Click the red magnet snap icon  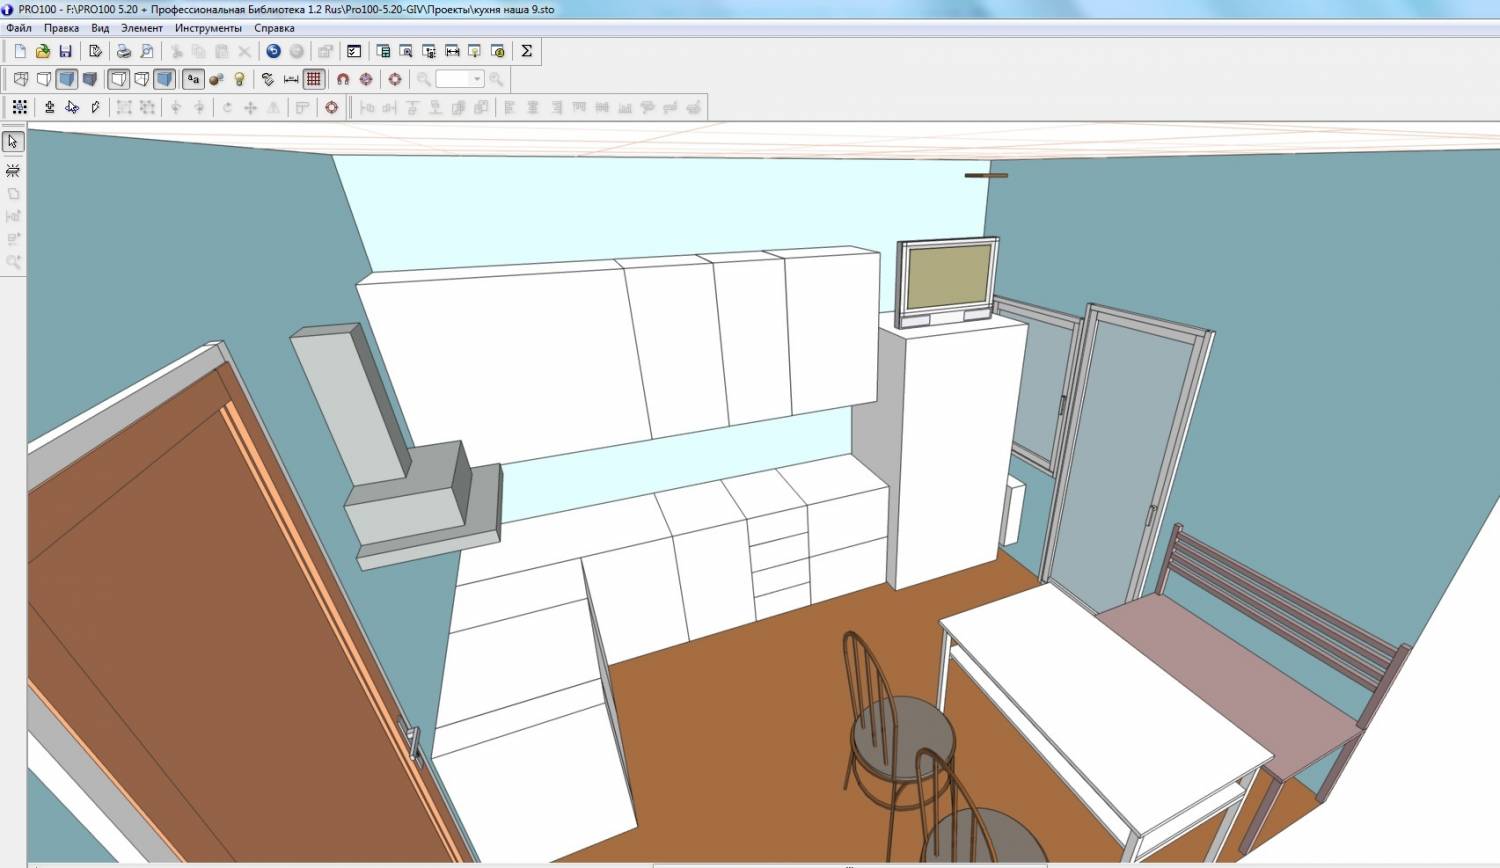pyautogui.click(x=343, y=79)
